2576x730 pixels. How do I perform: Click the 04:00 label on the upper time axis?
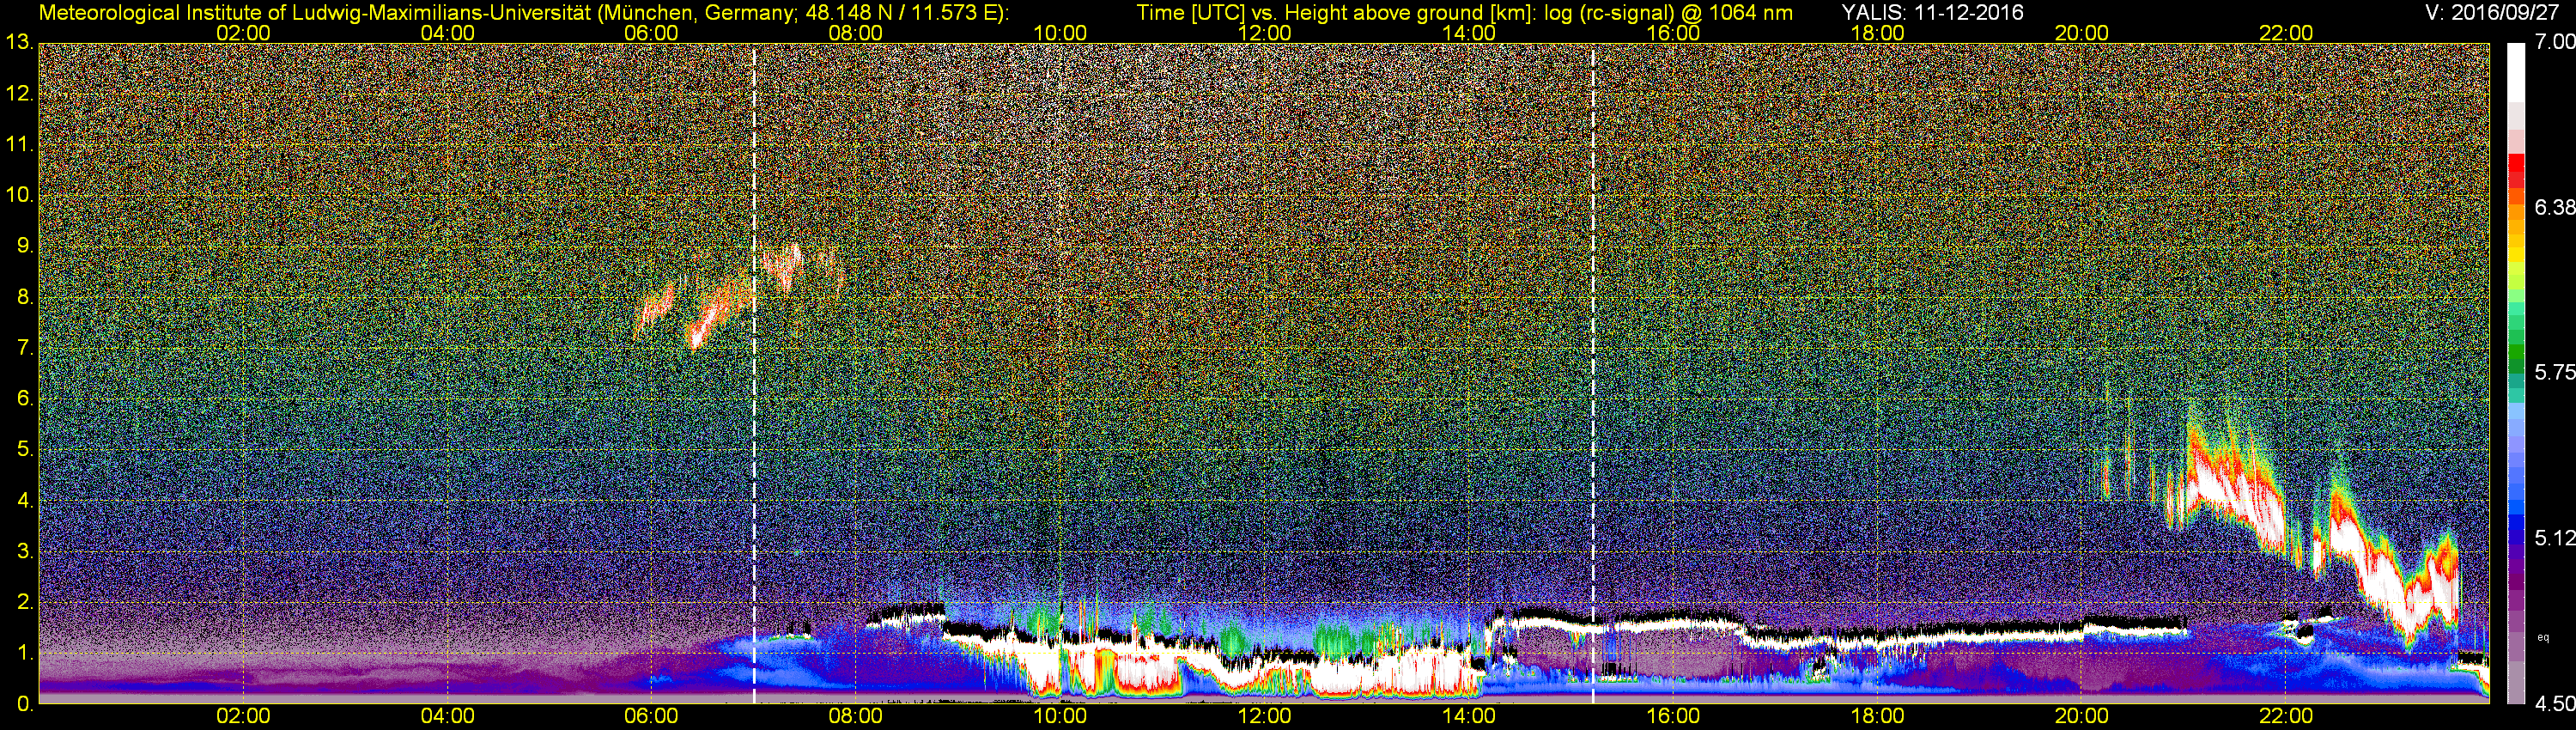447,33
